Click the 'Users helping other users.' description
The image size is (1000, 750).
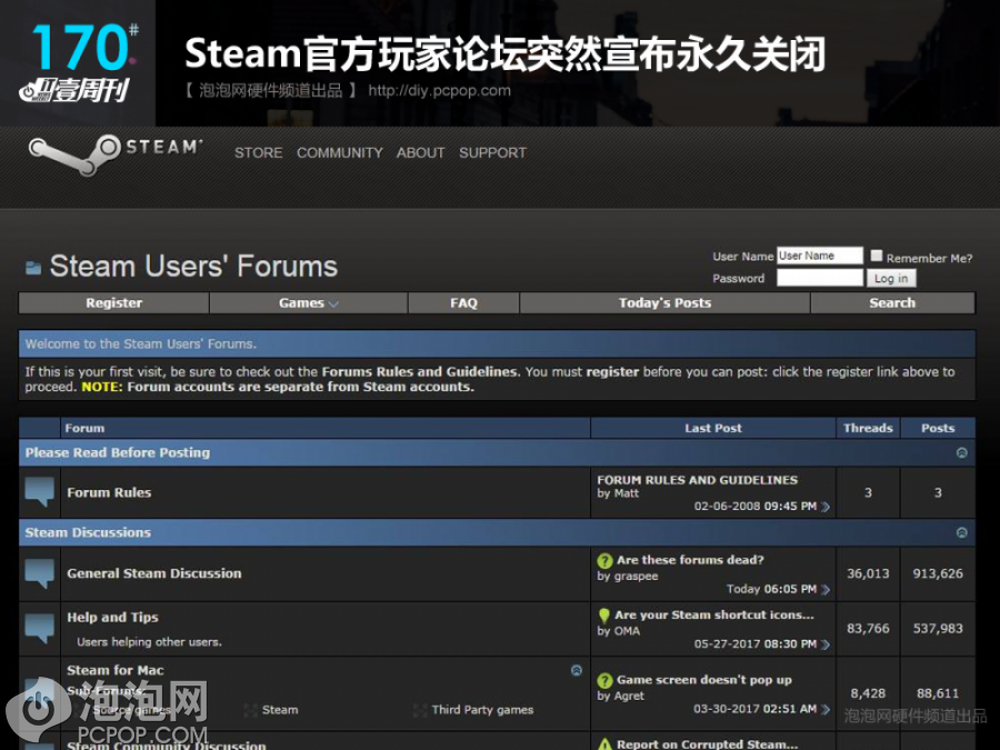coord(149,642)
